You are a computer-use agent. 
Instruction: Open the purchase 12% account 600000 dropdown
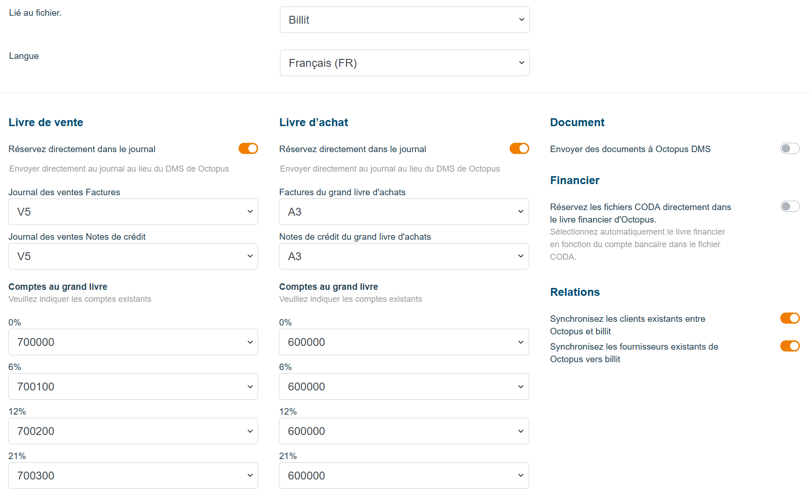(404, 431)
